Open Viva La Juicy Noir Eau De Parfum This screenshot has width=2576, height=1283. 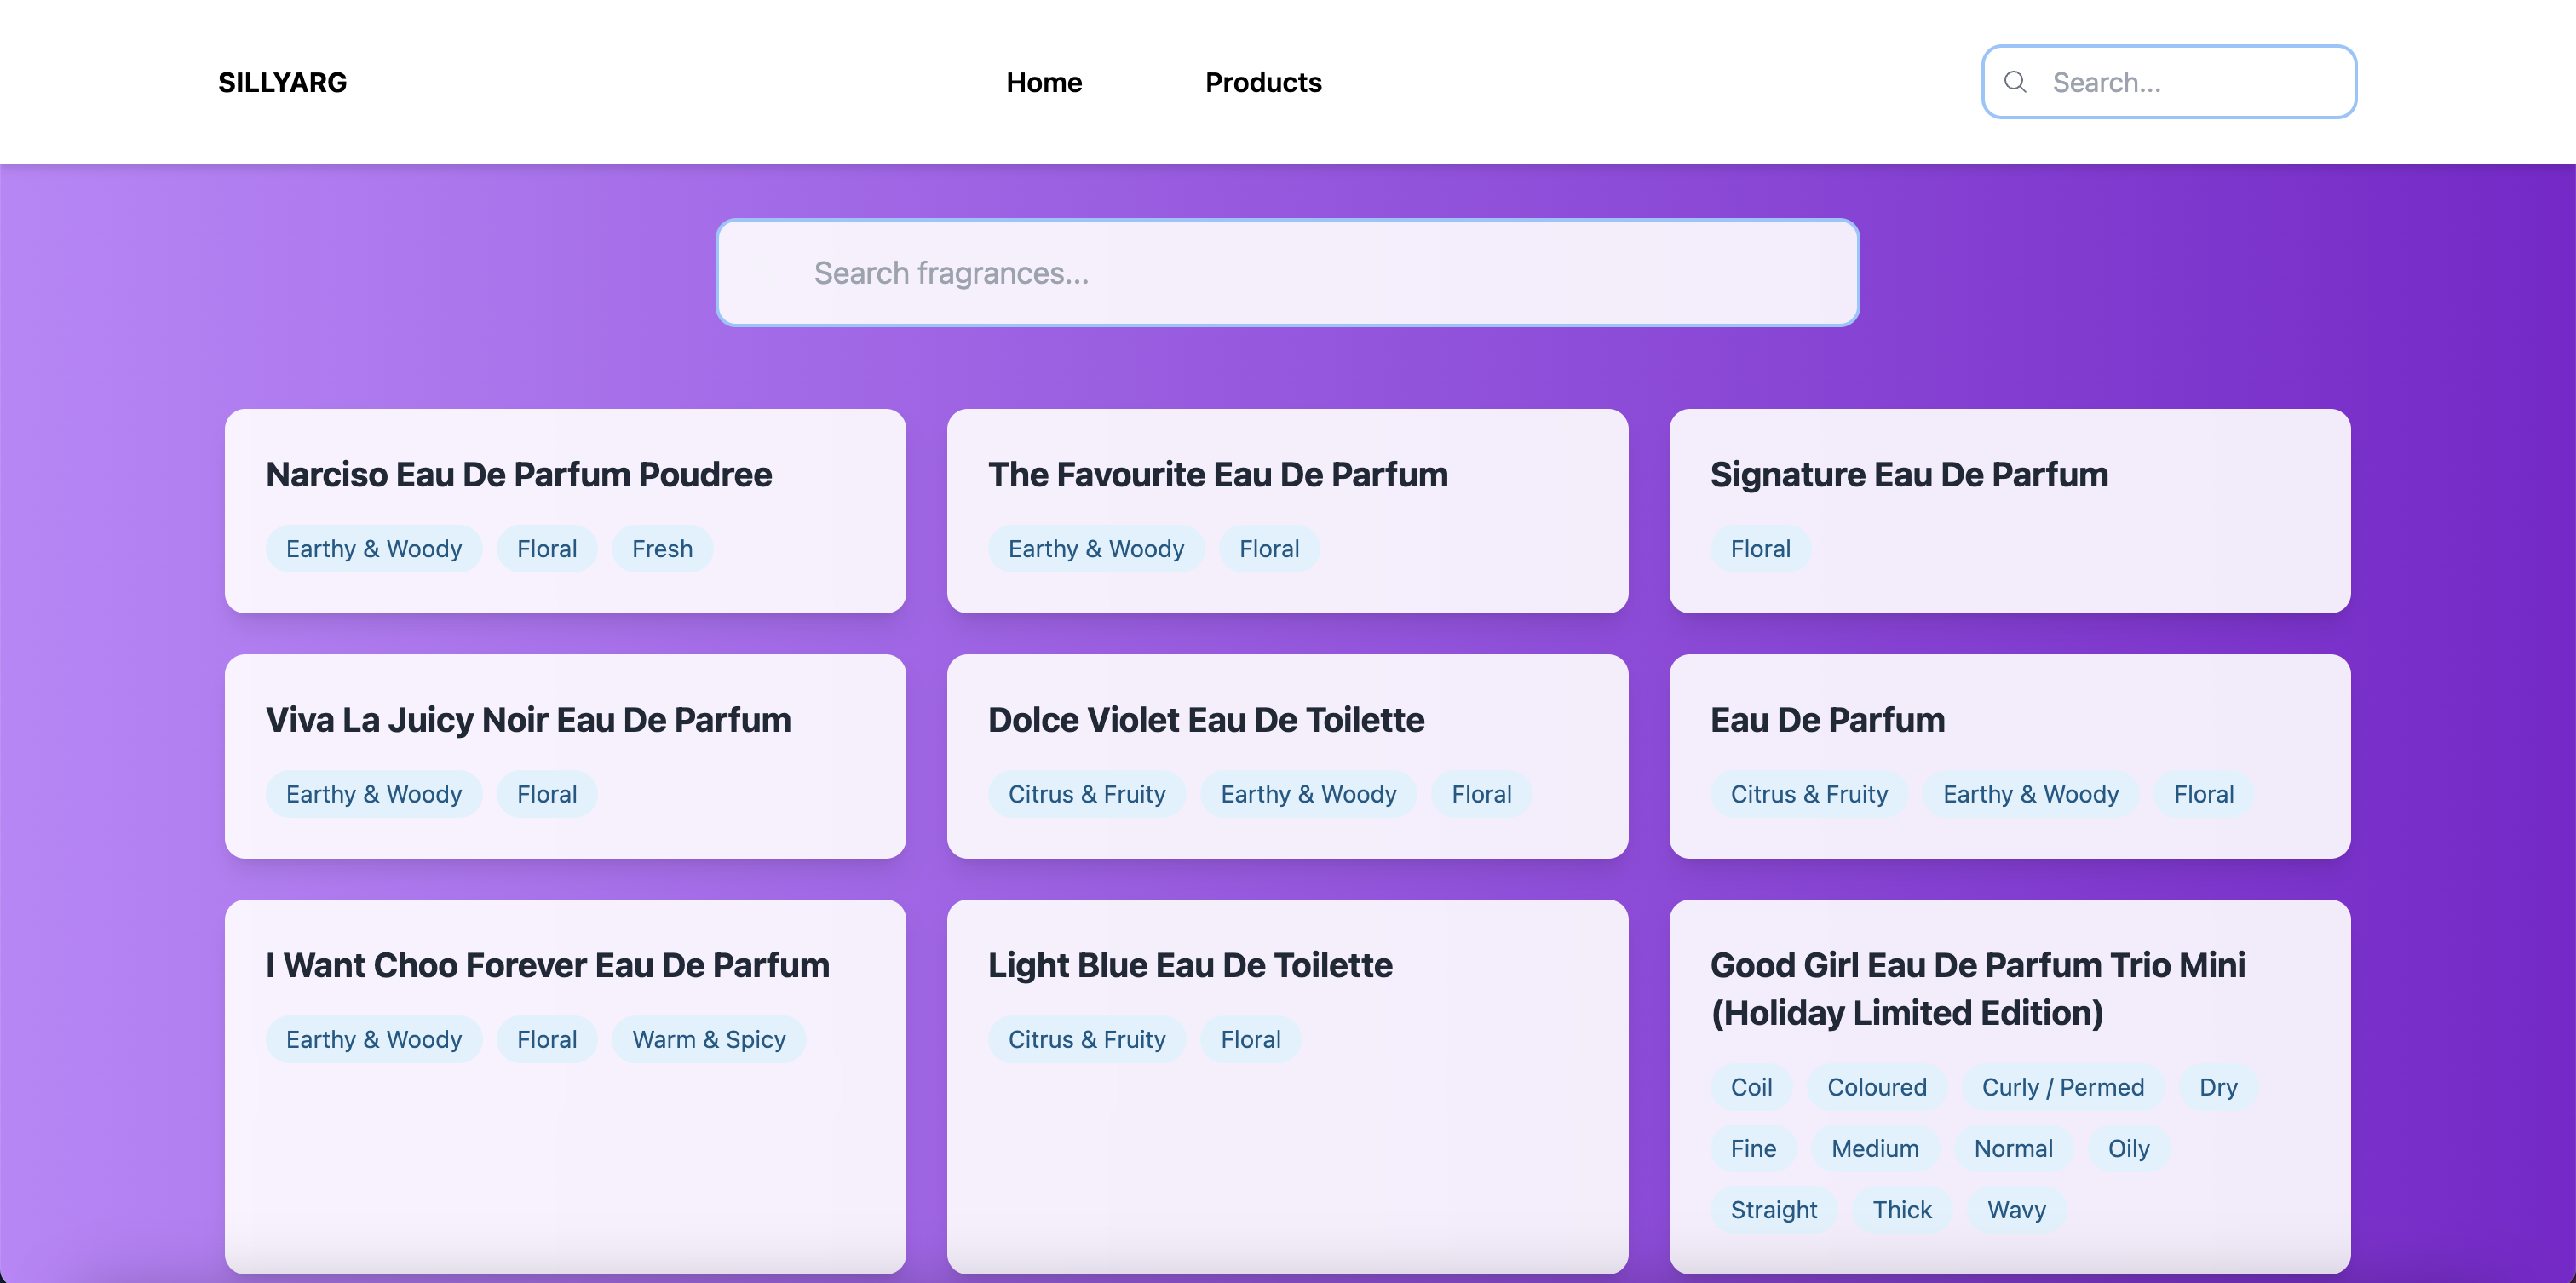pos(565,756)
